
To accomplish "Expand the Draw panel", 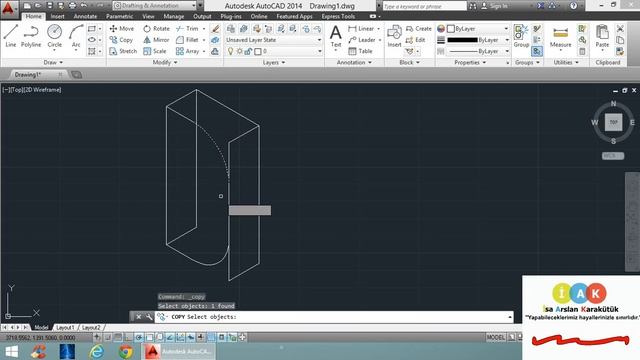I will click(x=53, y=62).
